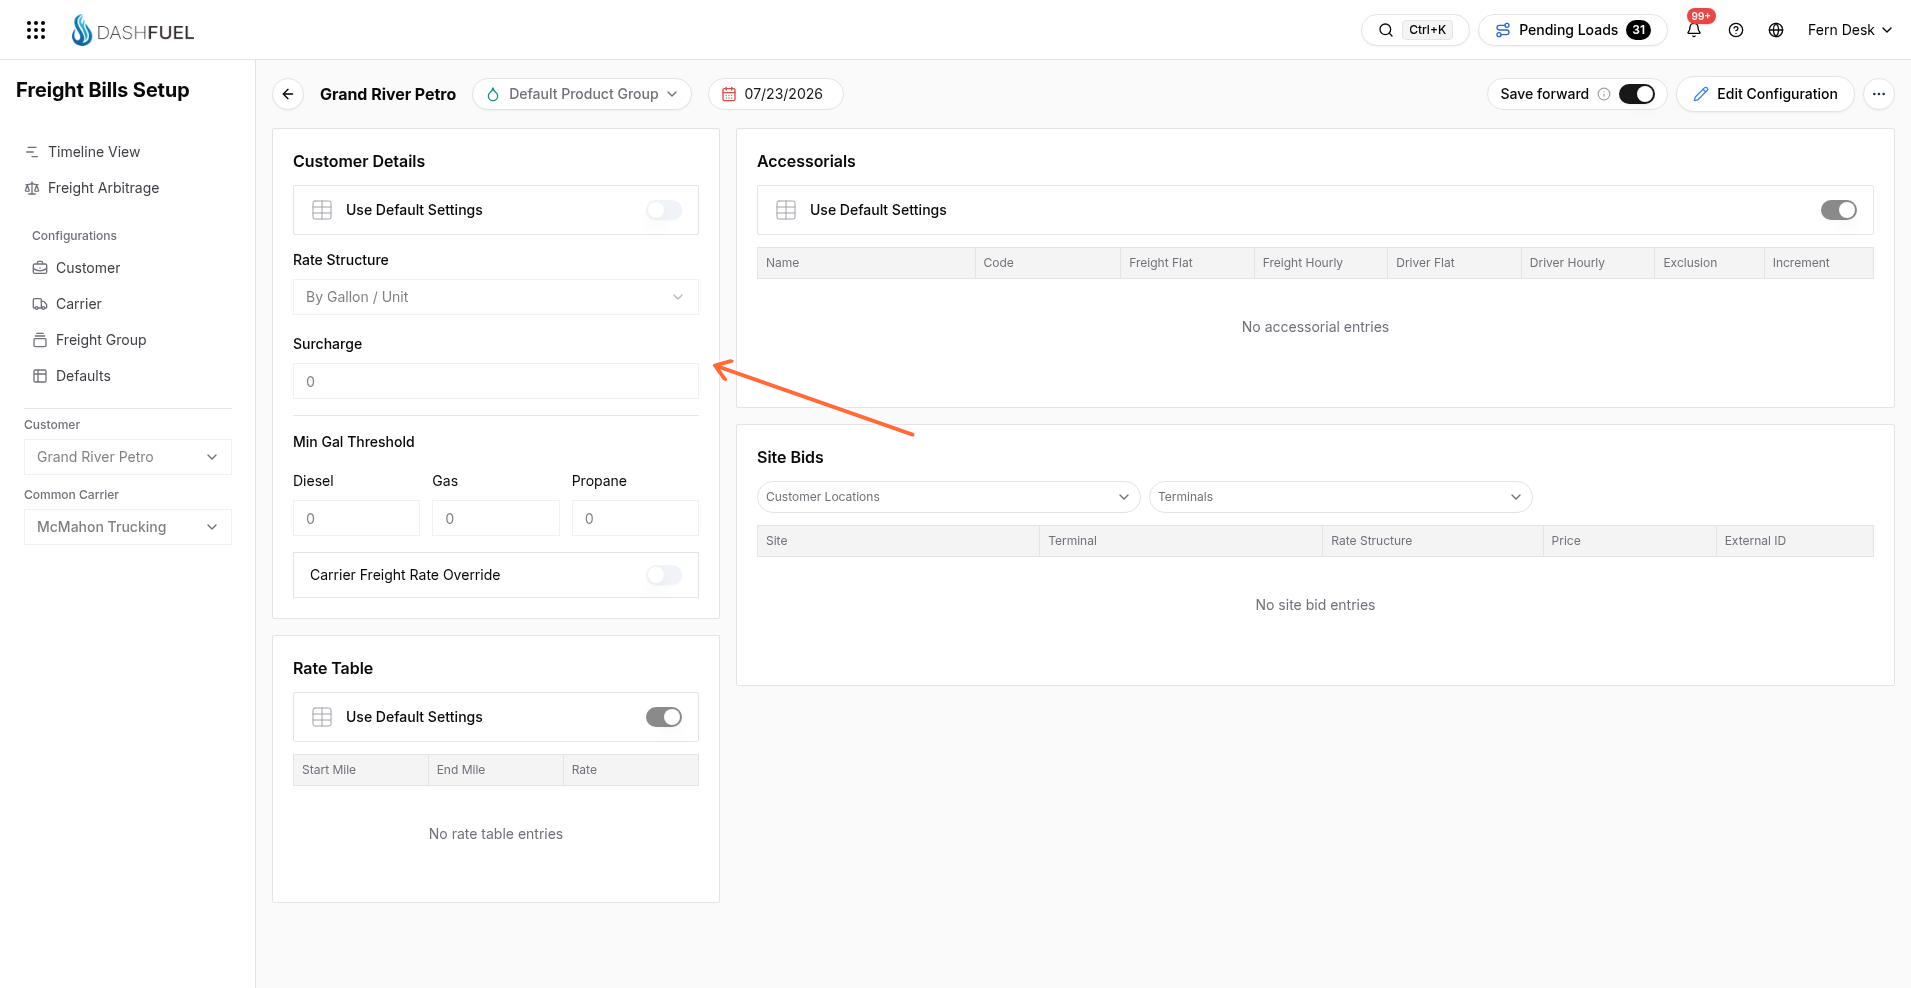
Task: Click table icon in Accessorials defaults row
Action: [x=786, y=210]
